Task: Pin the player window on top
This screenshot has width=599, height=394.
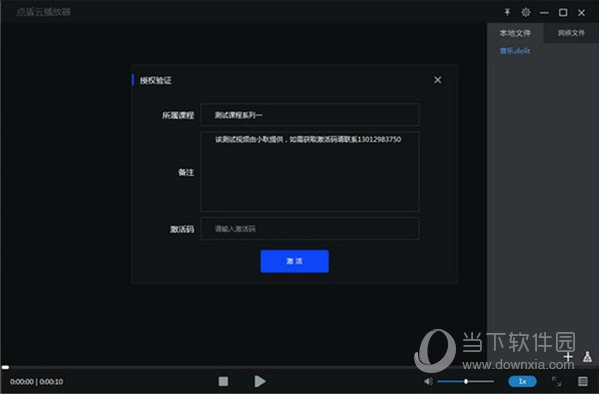Action: point(507,12)
